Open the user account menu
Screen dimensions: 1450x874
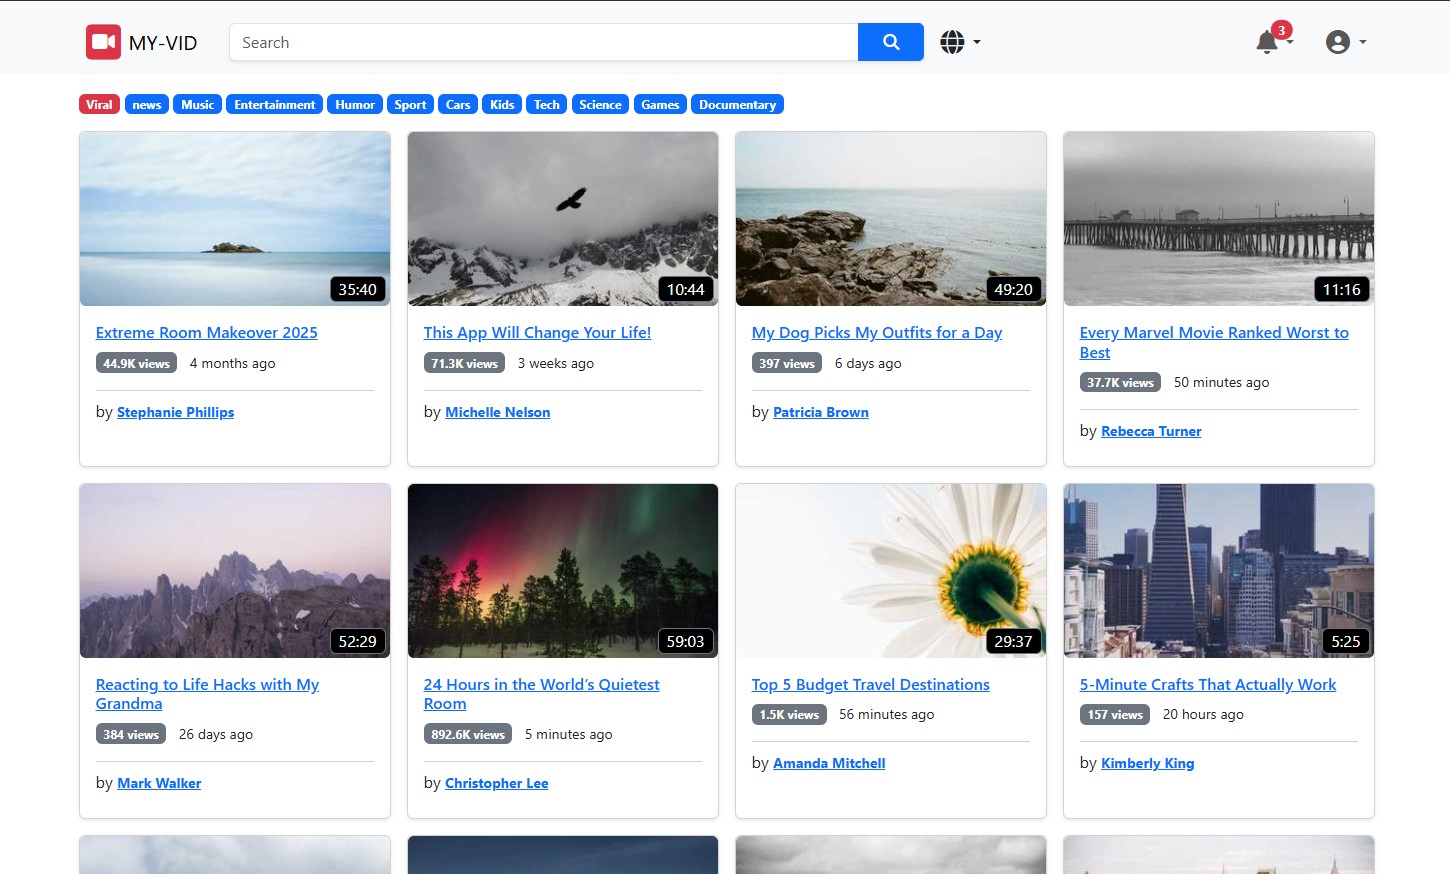click(x=1346, y=42)
